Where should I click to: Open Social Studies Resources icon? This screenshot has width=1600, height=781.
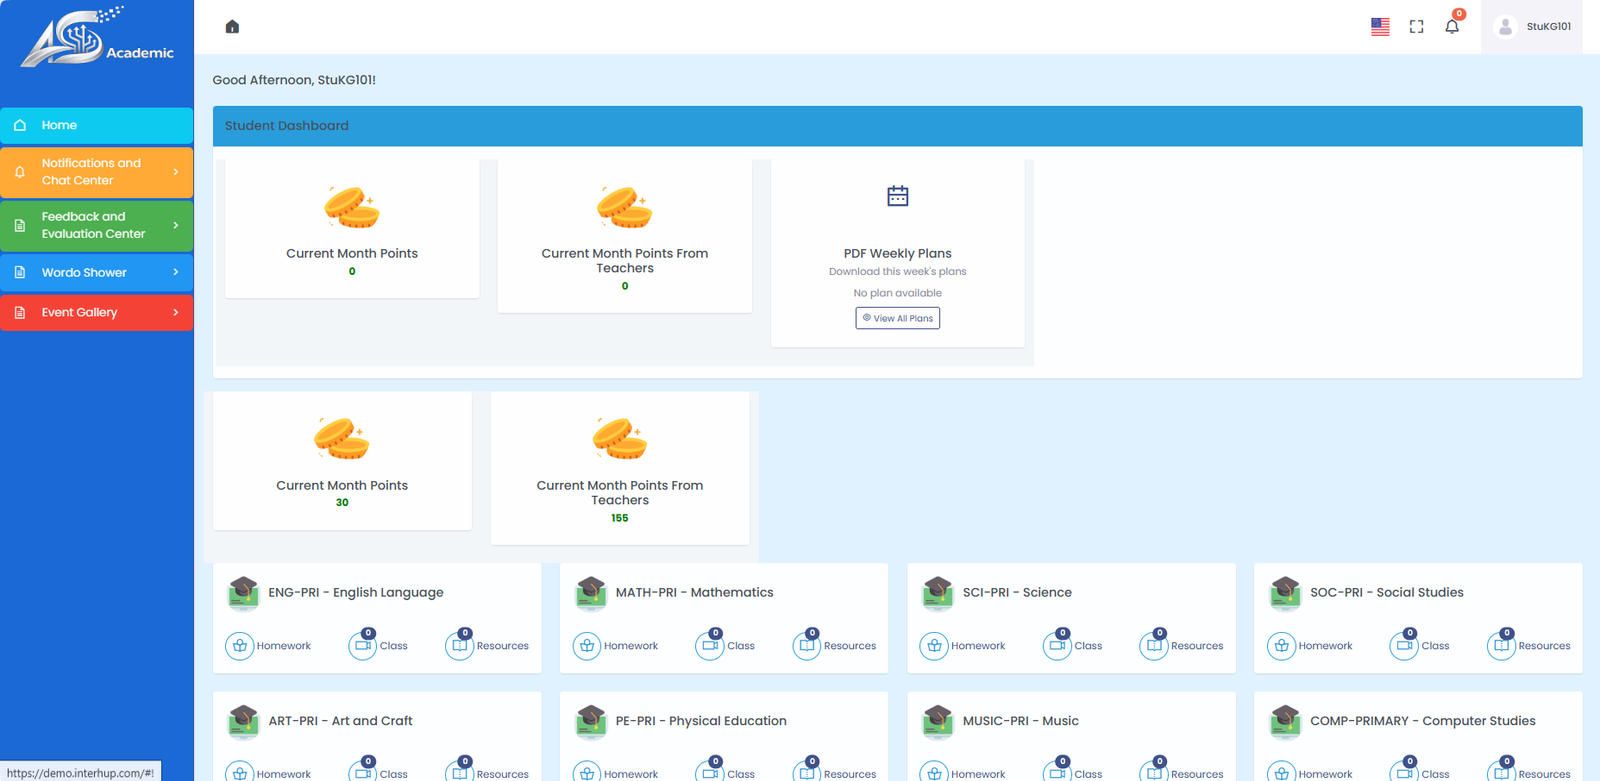tap(1501, 646)
